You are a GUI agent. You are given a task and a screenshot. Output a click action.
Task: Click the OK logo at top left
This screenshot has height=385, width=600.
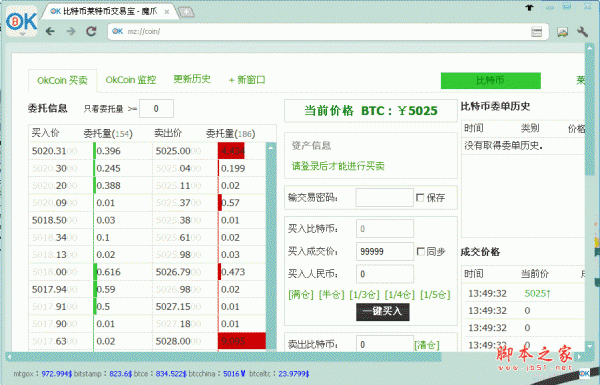coord(22,21)
